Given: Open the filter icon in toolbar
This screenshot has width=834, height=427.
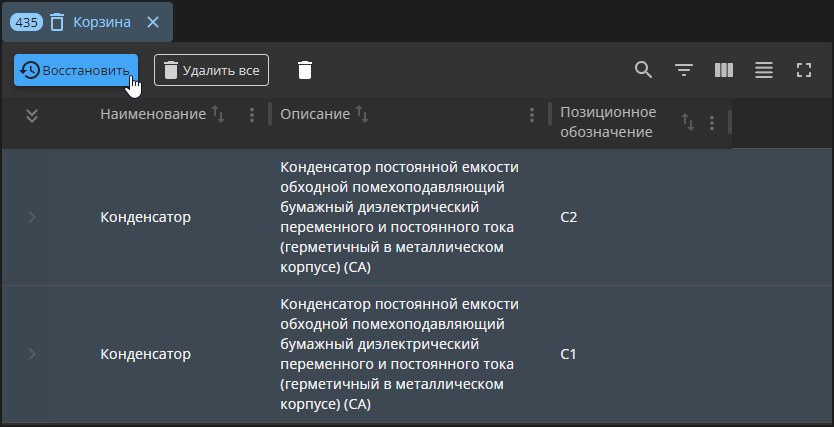Looking at the screenshot, I should [683, 70].
